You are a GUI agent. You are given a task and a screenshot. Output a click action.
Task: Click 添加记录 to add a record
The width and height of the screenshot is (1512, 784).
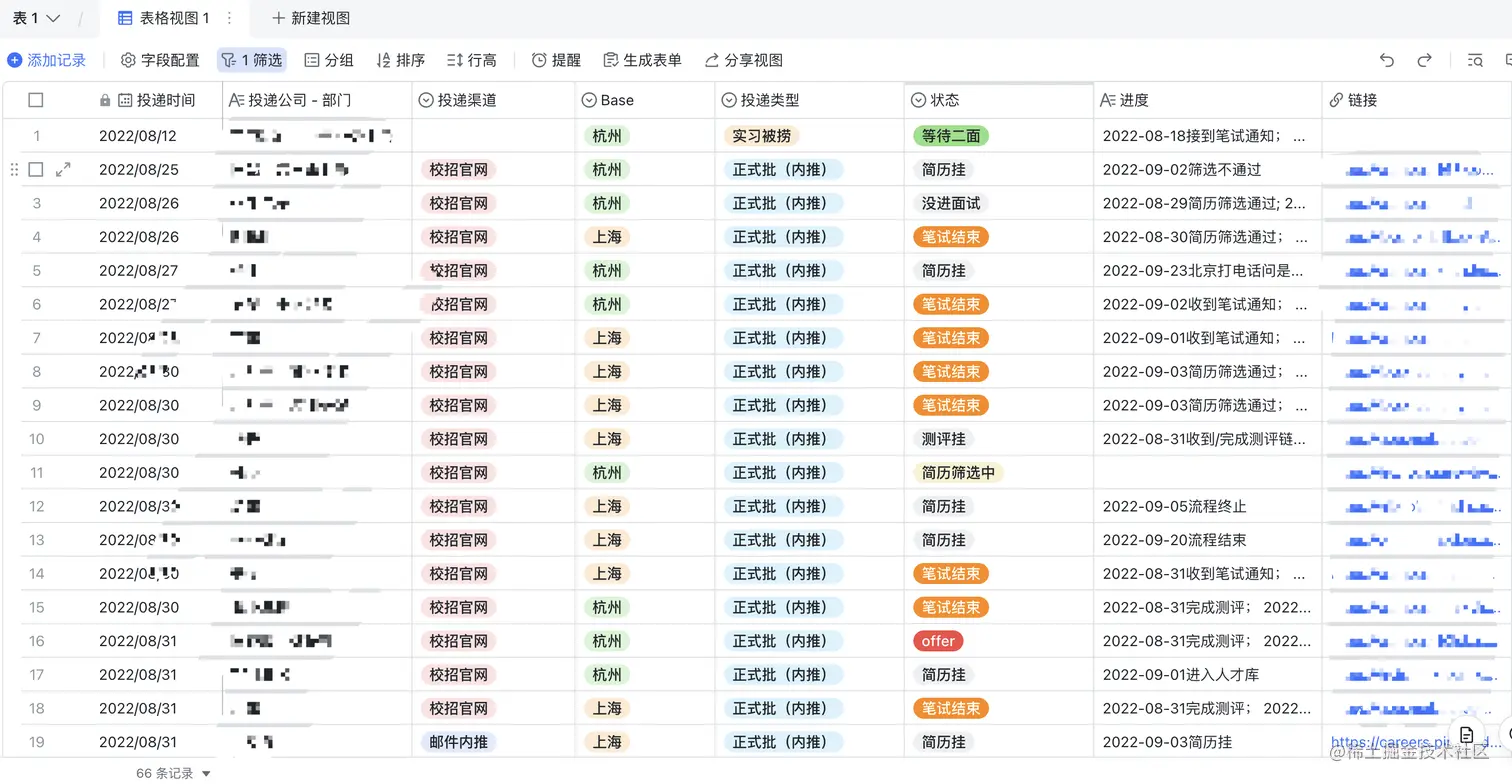pyautogui.click(x=48, y=60)
